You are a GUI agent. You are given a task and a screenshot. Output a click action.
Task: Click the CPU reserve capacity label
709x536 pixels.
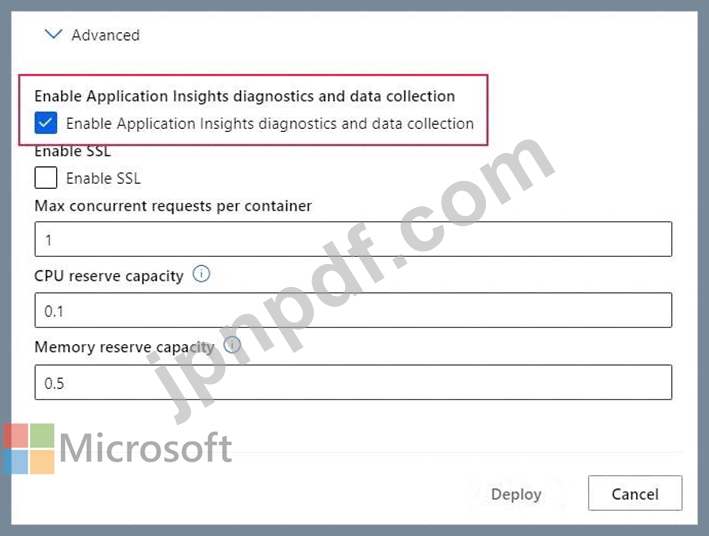pos(109,276)
